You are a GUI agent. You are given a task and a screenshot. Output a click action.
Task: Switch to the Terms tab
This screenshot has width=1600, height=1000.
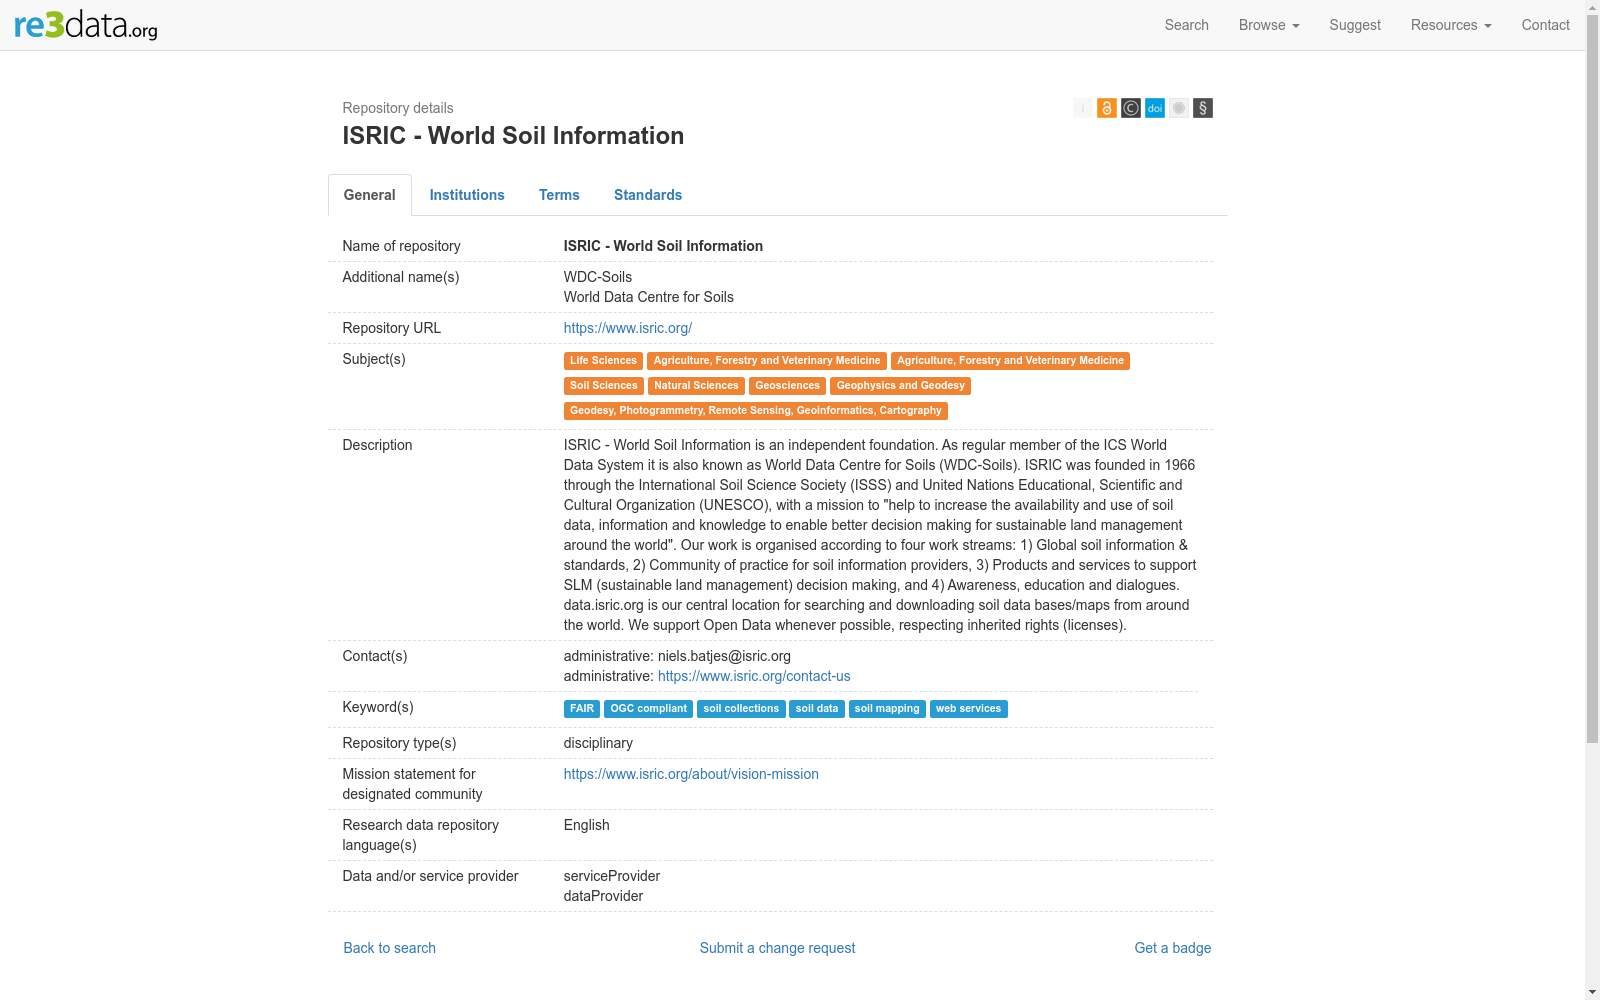559,195
